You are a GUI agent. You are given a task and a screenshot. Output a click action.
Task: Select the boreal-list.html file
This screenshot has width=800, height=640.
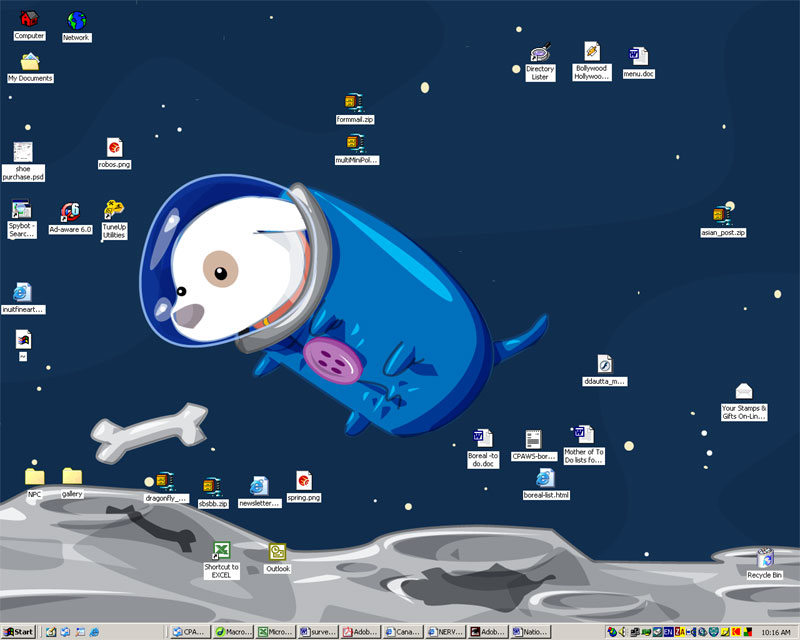coord(546,478)
